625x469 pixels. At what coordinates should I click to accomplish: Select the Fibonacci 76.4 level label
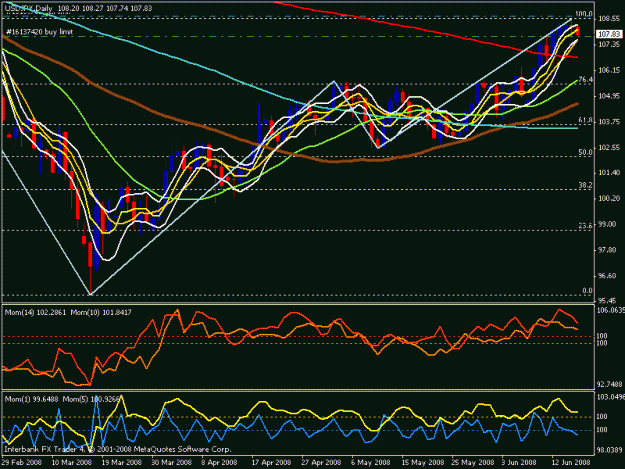point(585,80)
